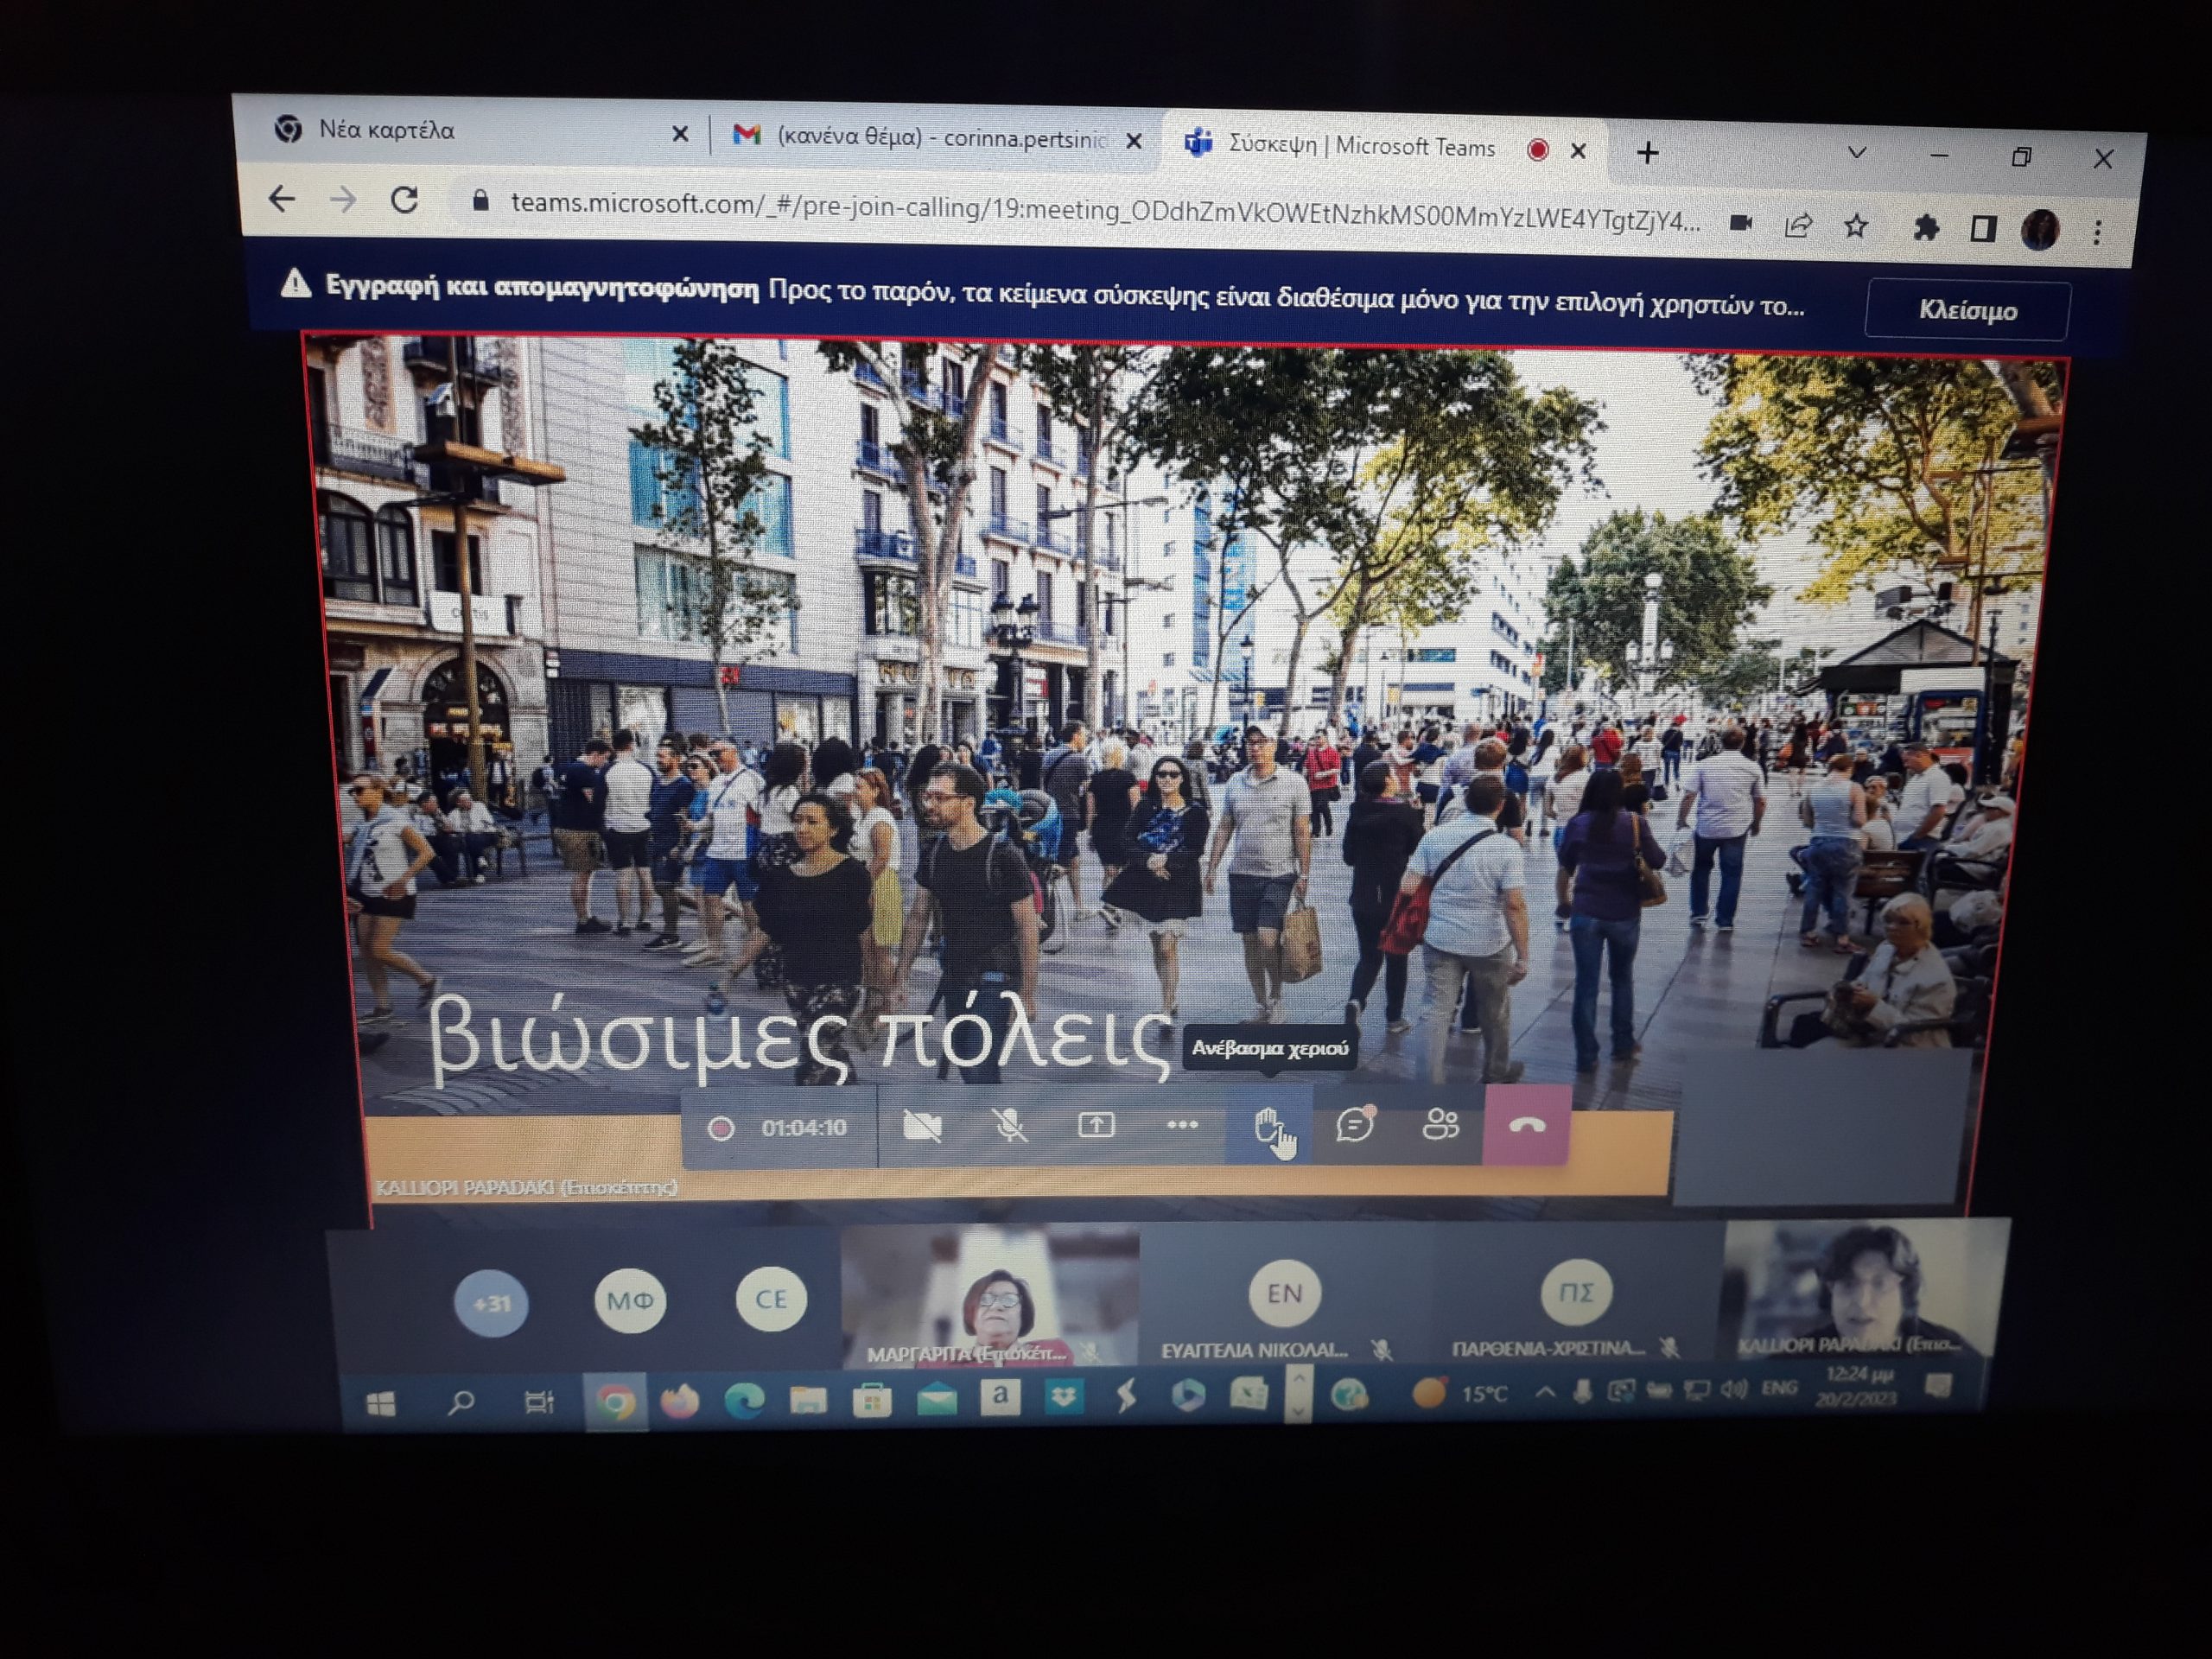2212x1659 pixels.
Task: Hang up the Teams call
Action: click(x=1526, y=1126)
